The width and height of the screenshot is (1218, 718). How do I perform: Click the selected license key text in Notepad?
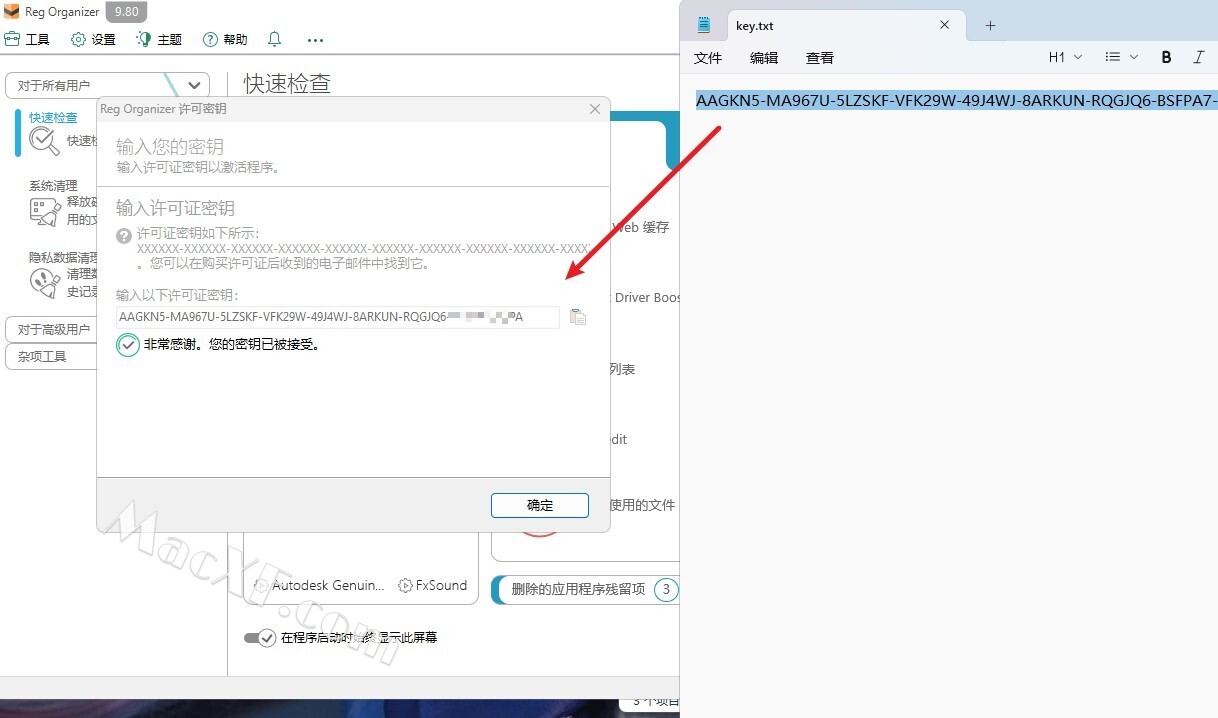coord(956,101)
